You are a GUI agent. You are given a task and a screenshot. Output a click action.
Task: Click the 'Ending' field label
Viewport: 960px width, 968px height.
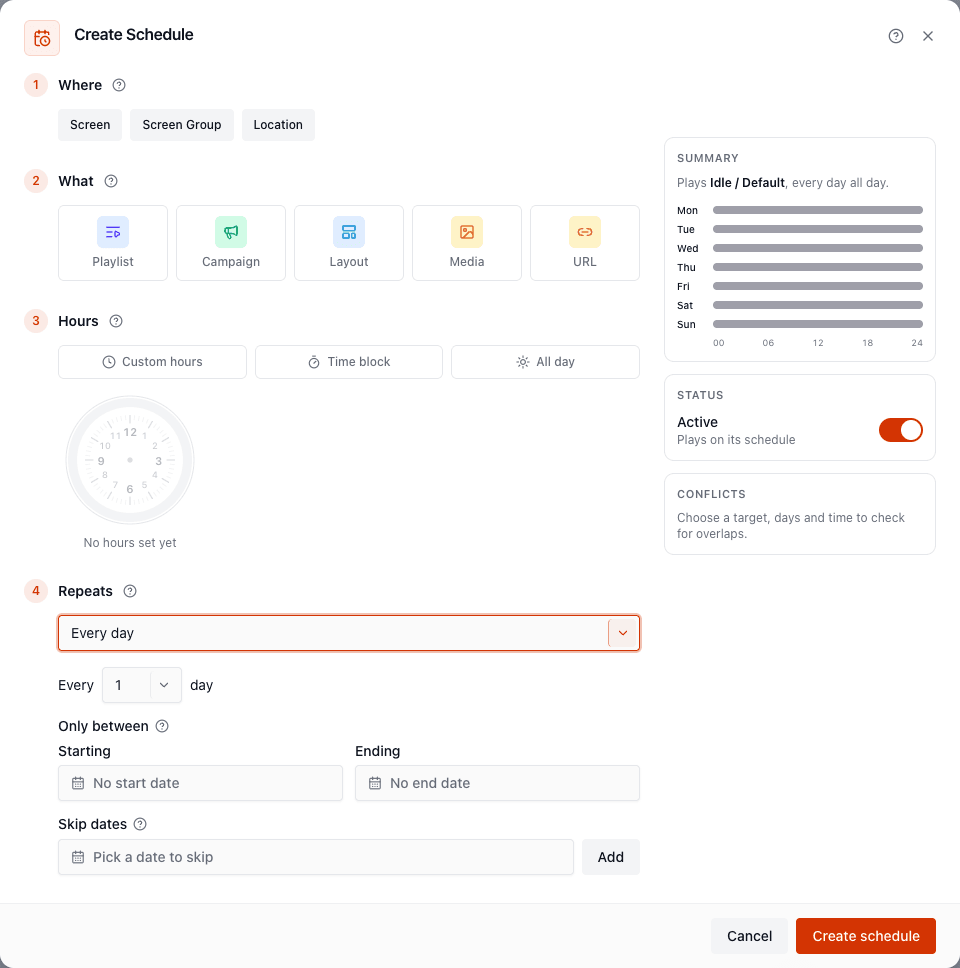click(x=377, y=751)
